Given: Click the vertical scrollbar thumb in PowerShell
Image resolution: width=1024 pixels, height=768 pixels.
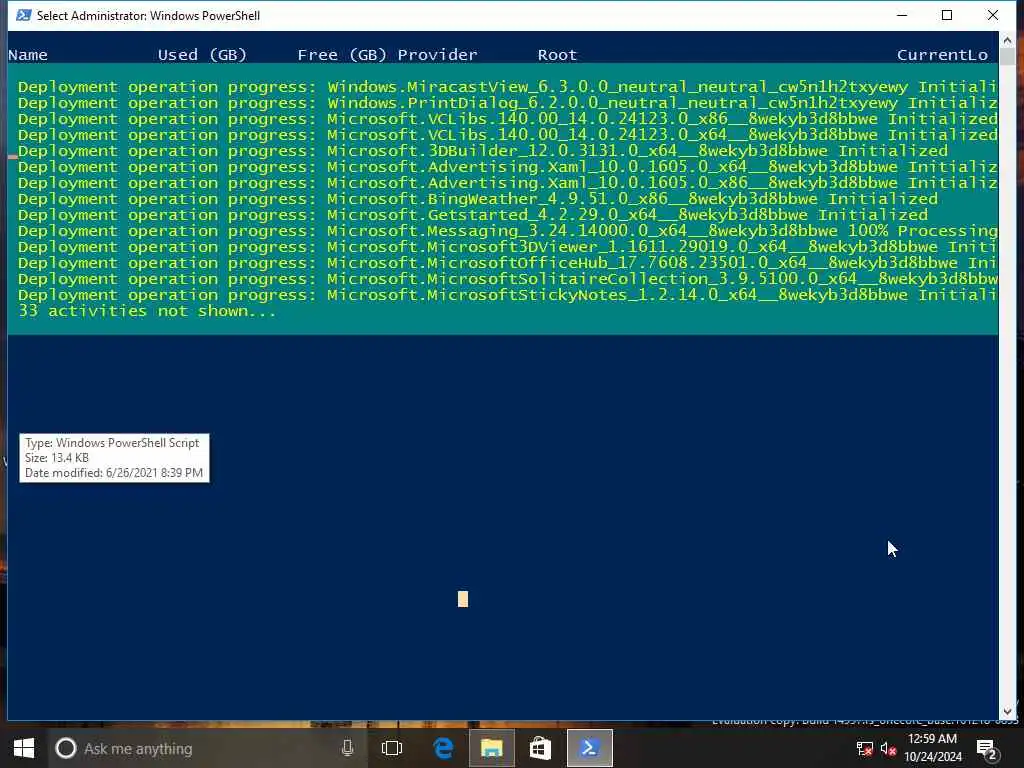Looking at the screenshot, I should tap(1007, 56).
